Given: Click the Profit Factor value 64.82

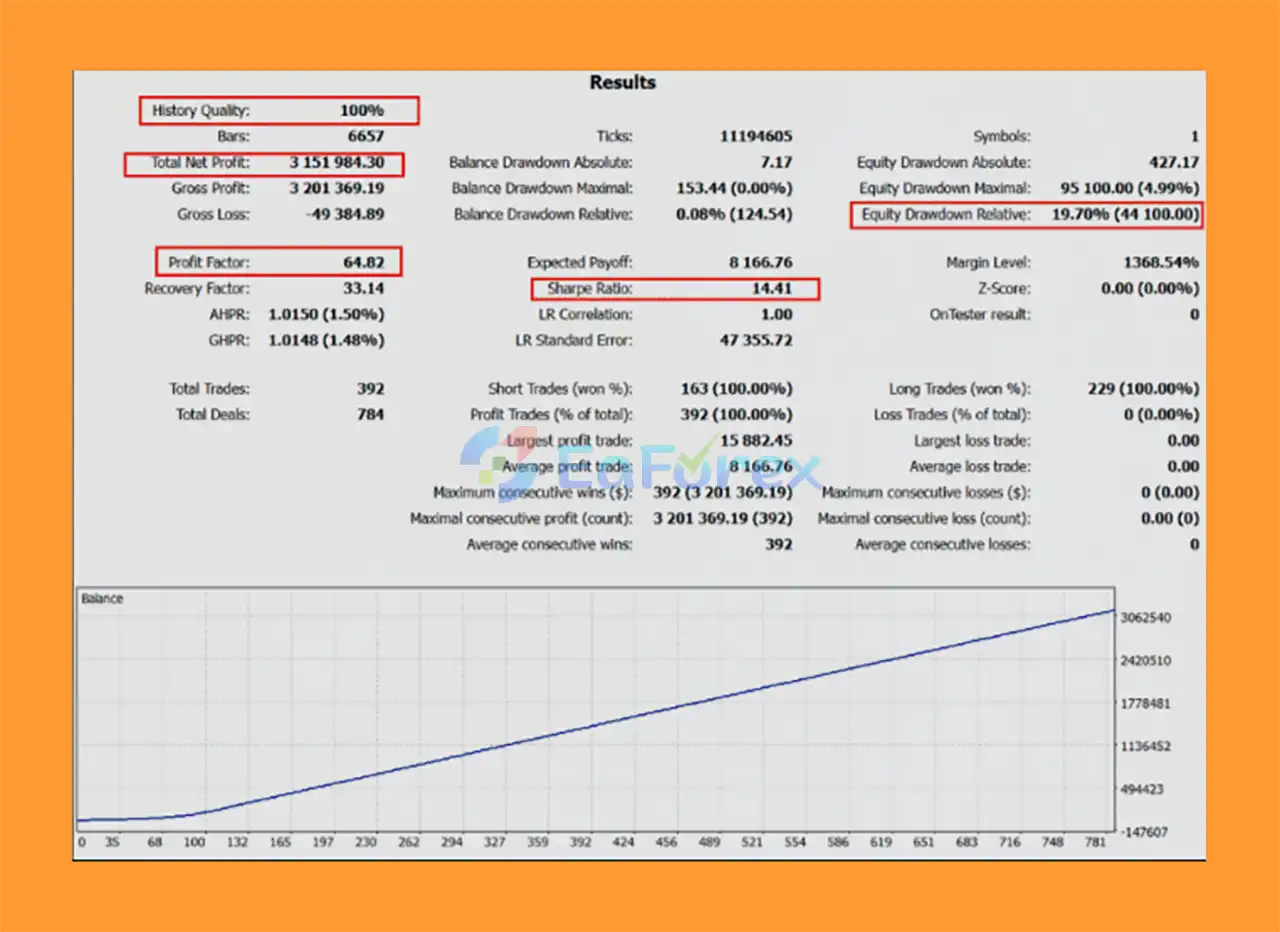Looking at the screenshot, I should (362, 263).
